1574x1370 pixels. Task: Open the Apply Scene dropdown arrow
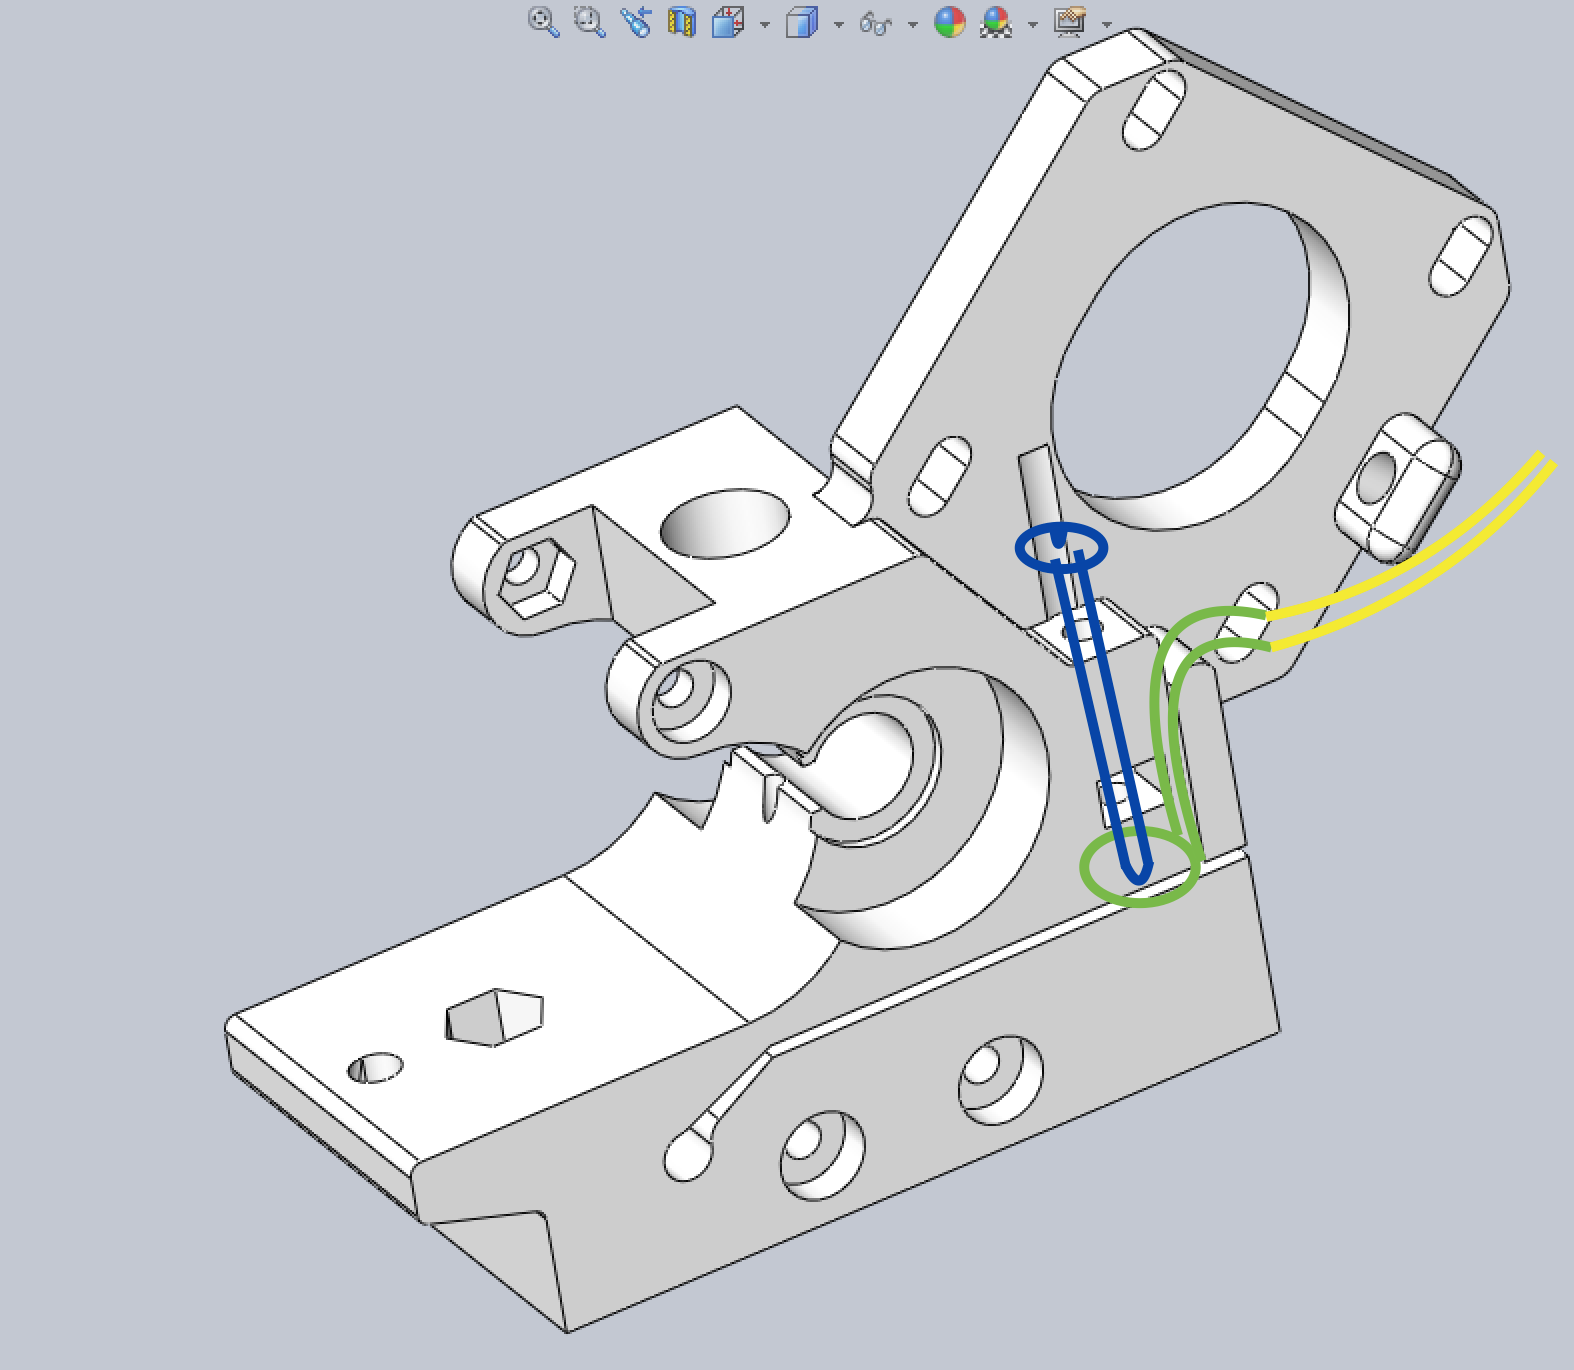coord(1033,24)
